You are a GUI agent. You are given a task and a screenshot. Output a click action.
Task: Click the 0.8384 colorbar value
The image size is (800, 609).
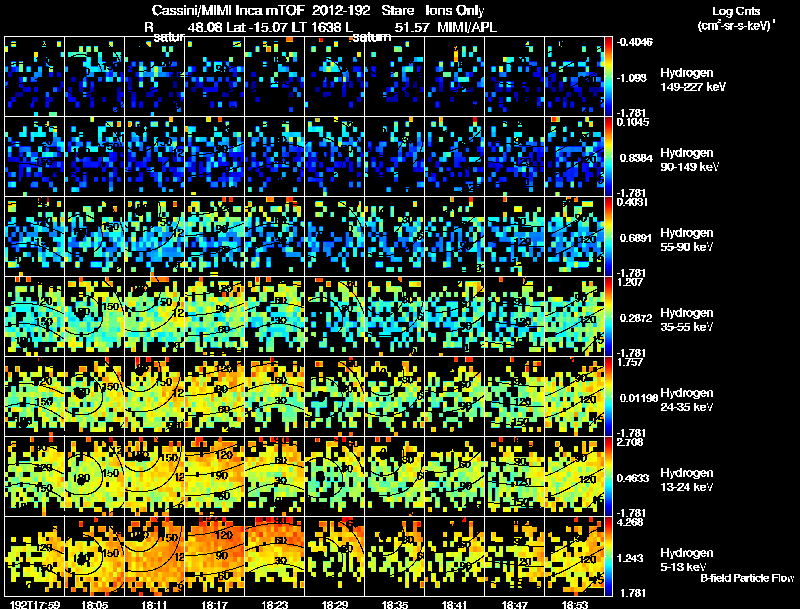(636, 158)
